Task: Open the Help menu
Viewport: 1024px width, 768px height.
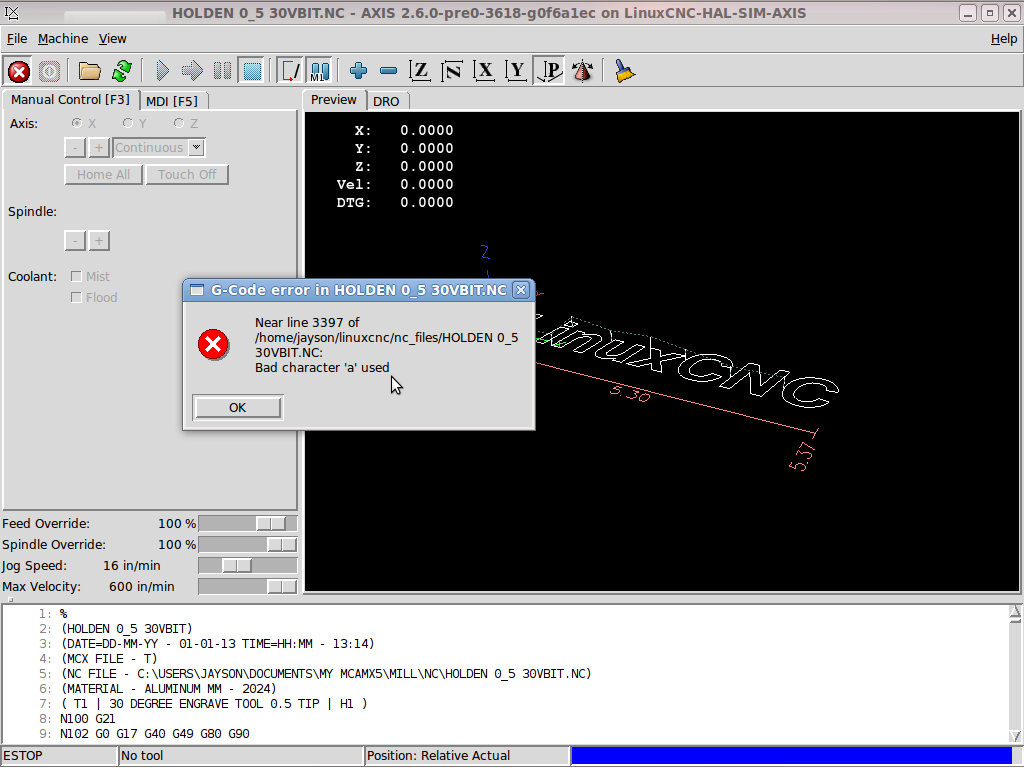Action: pos(1004,39)
